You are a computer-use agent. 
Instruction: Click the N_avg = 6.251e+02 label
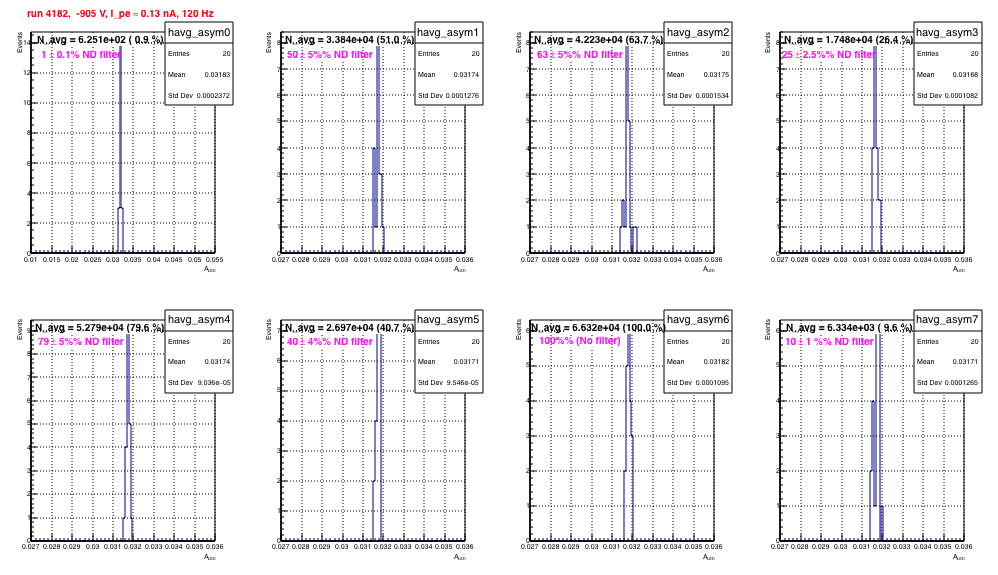tap(100, 40)
